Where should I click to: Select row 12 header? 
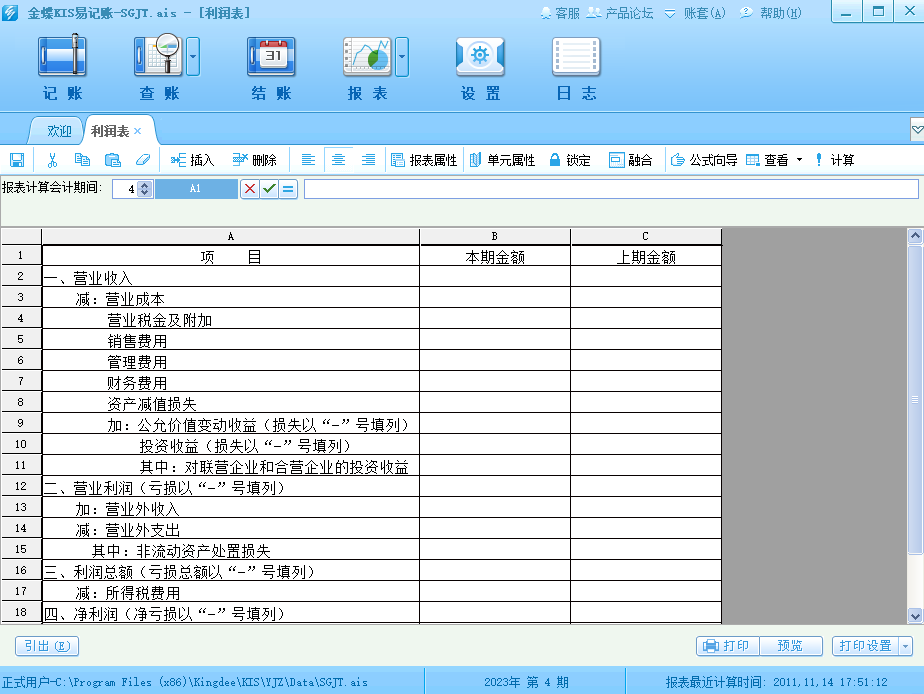point(21,486)
